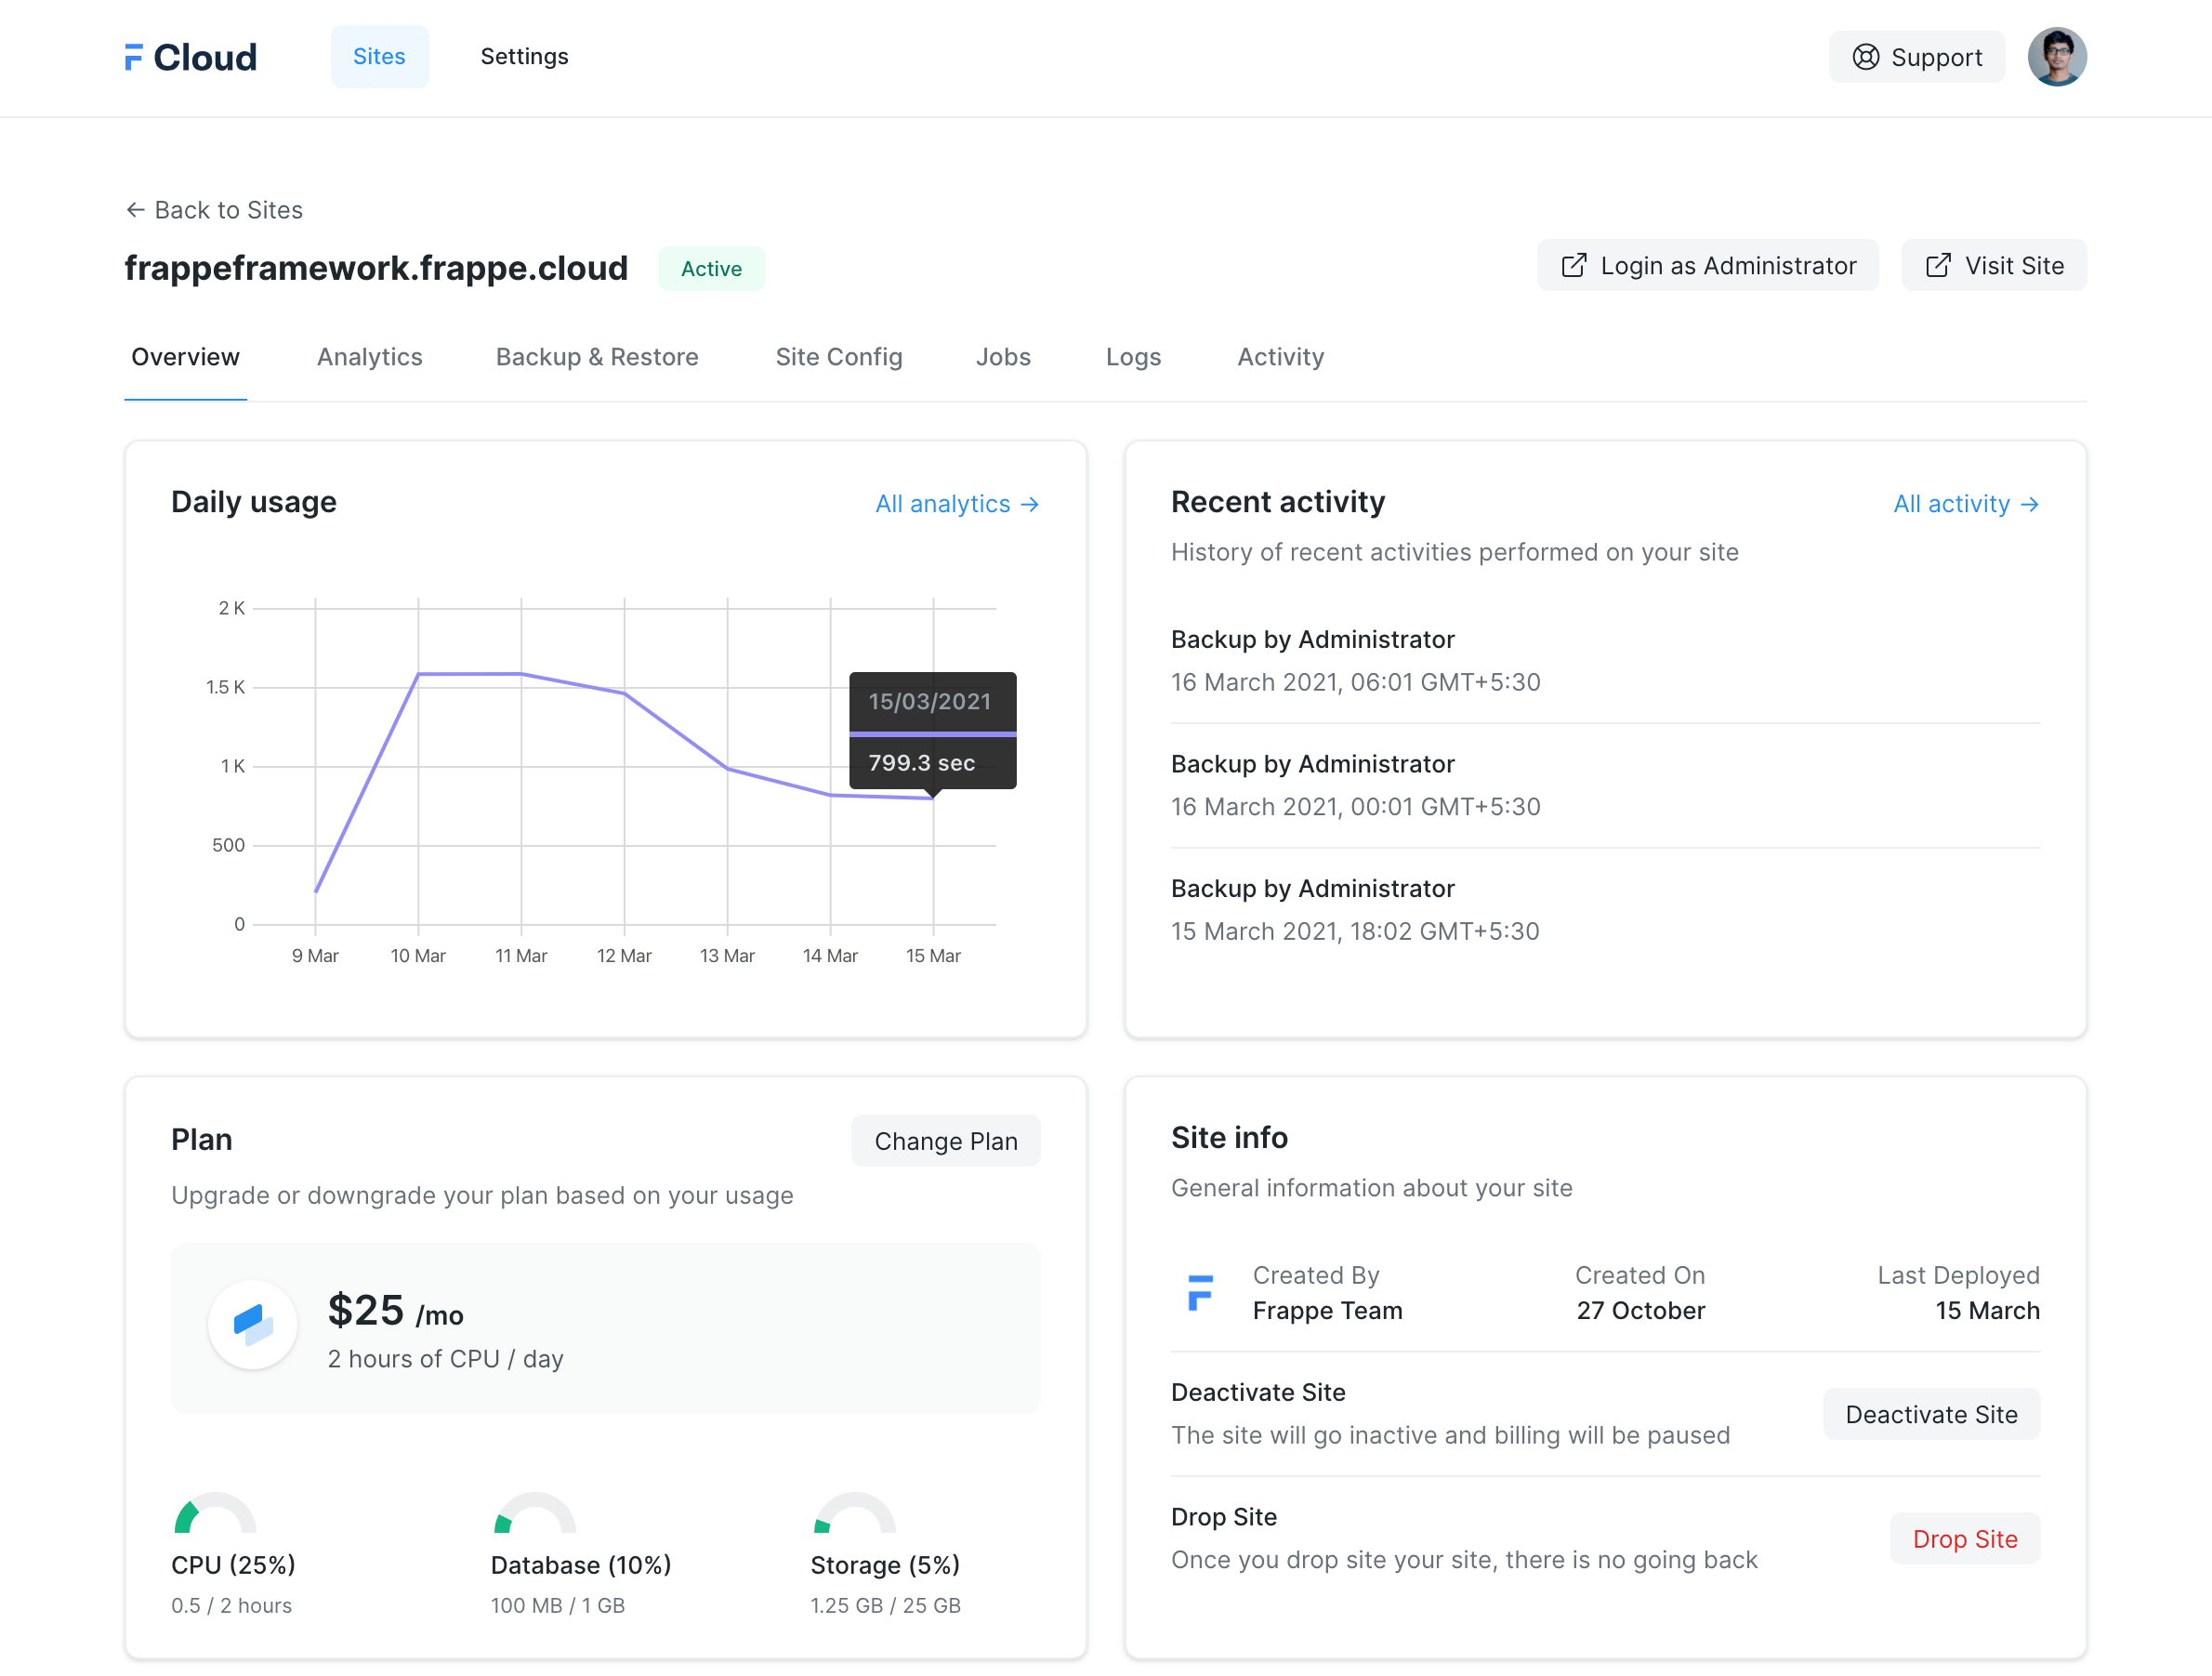Click the Frappe logo in Site info
The width and height of the screenshot is (2212, 1676).
point(1200,1292)
